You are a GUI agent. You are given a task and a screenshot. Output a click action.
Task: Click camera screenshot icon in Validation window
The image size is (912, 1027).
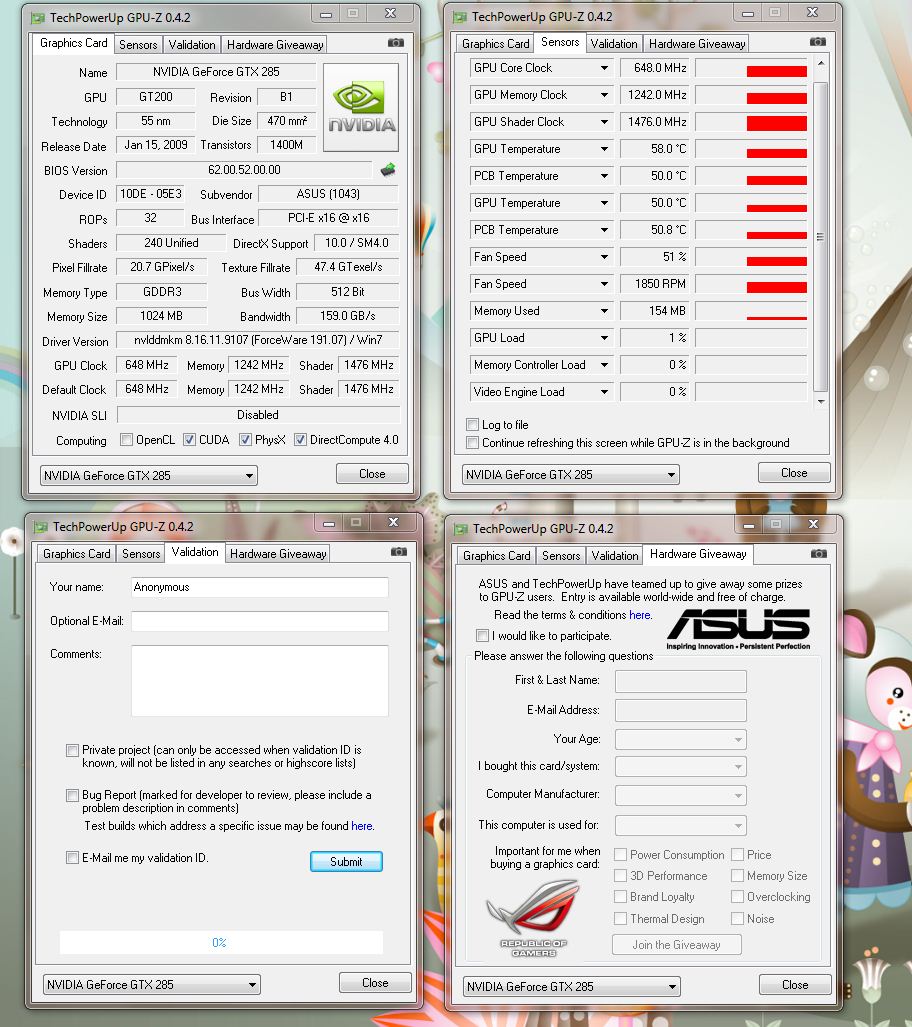399,551
